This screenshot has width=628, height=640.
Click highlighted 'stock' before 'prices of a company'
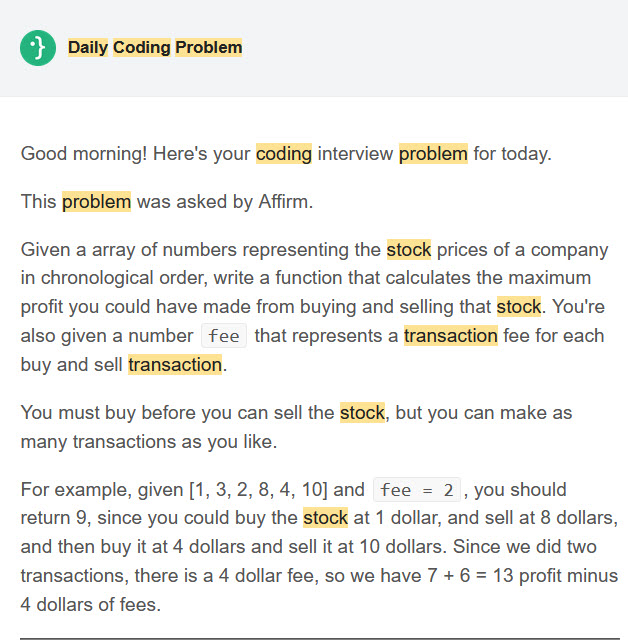pos(409,250)
